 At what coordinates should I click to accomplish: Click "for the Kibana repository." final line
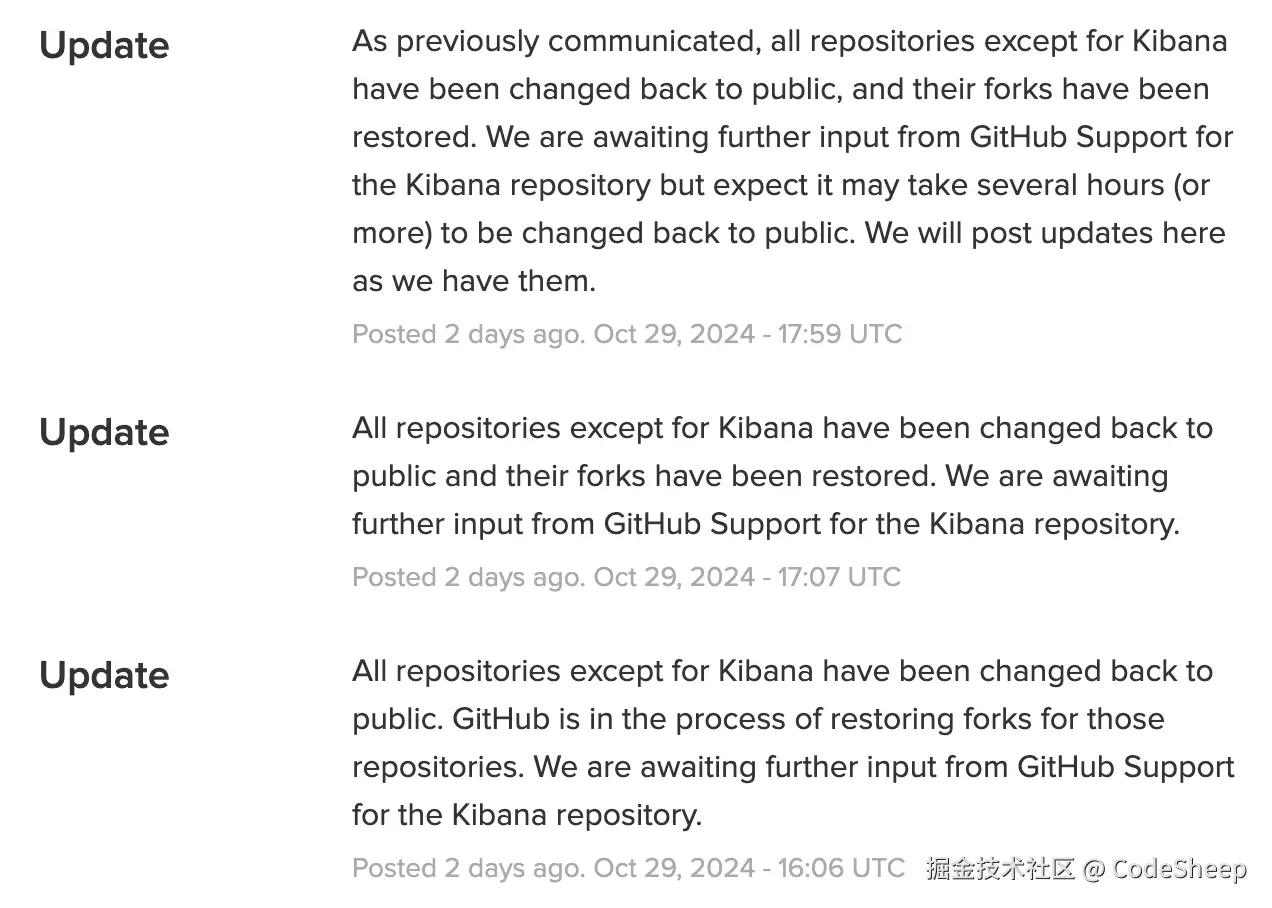(x=527, y=815)
